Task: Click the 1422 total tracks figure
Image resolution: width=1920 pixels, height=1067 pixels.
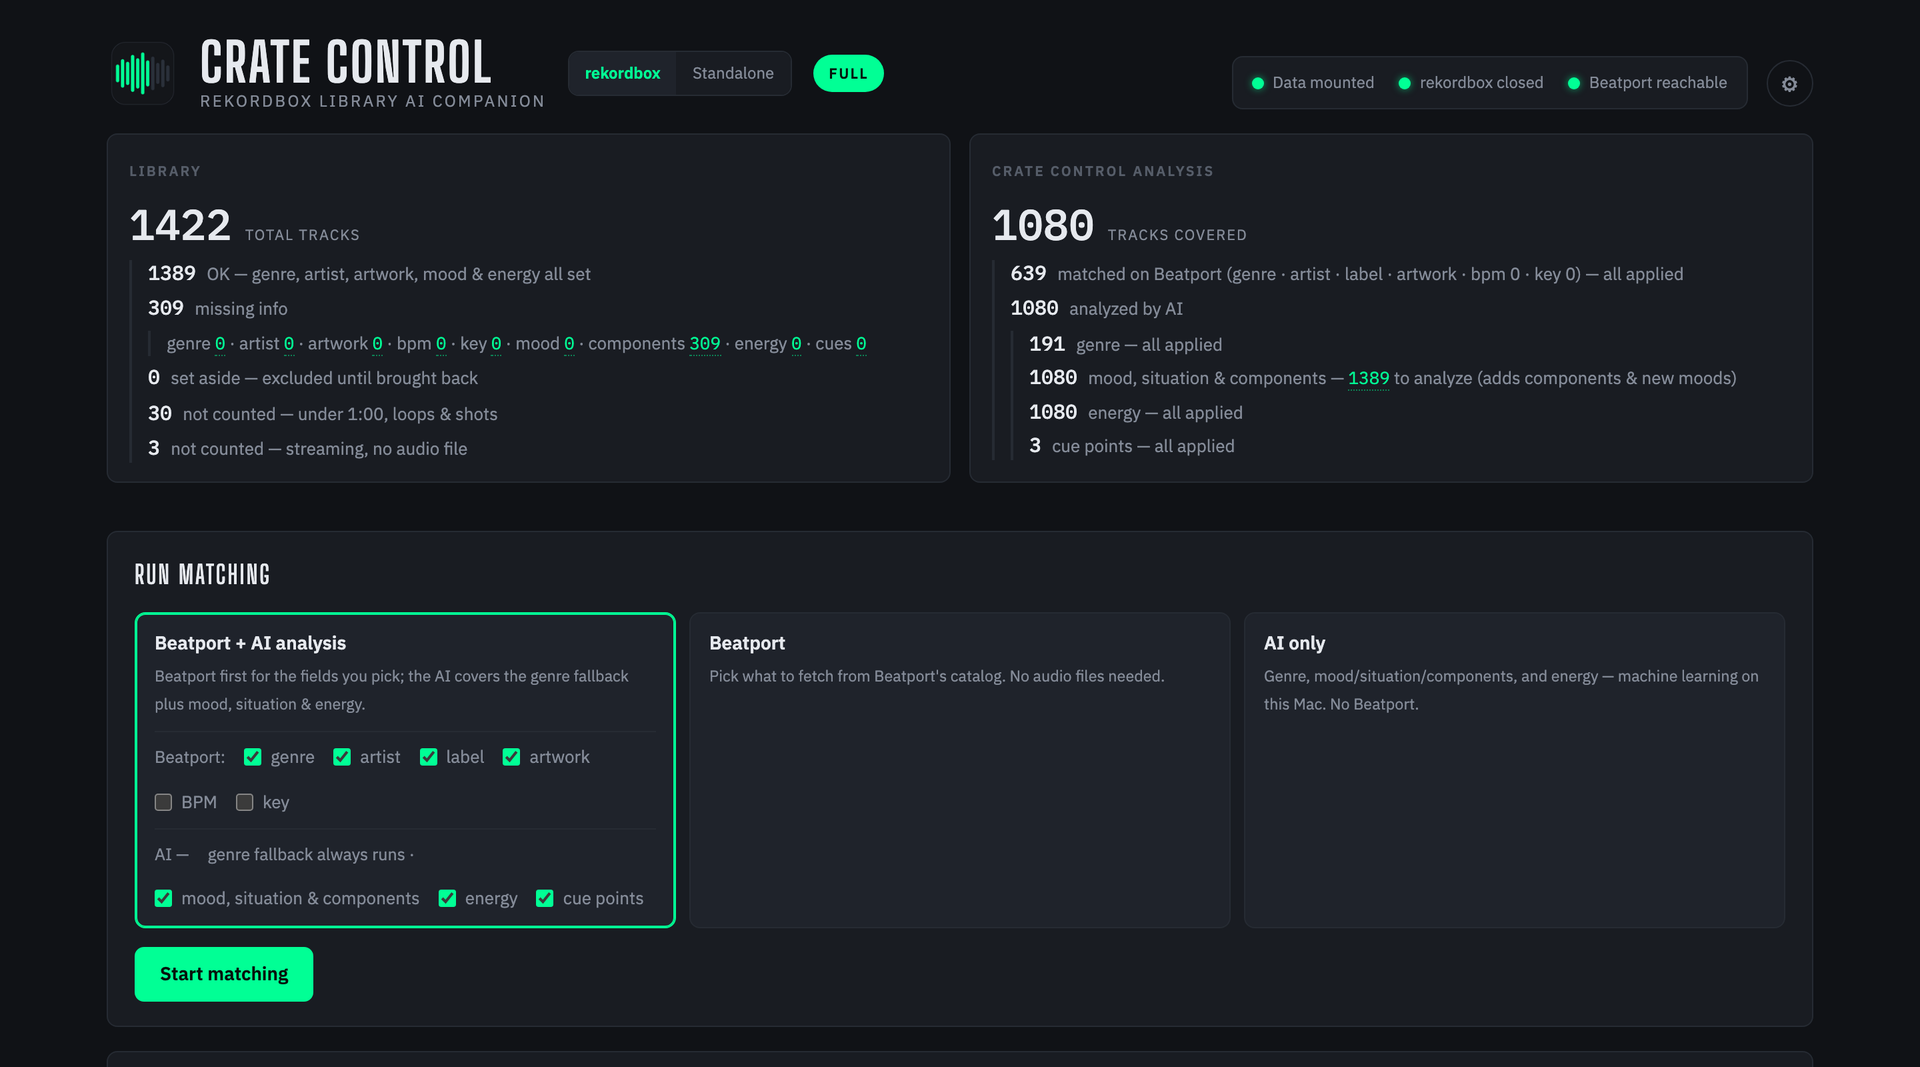Action: point(180,225)
